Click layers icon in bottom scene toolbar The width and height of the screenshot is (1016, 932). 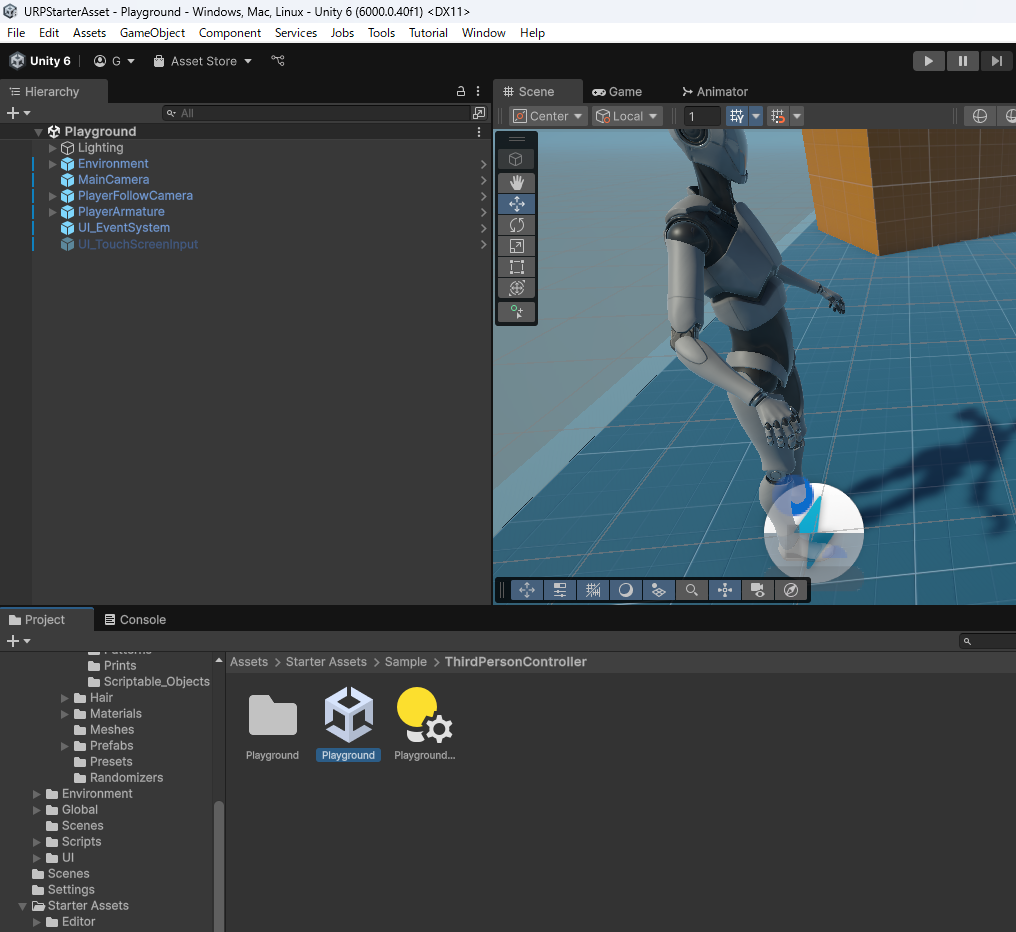(x=658, y=590)
